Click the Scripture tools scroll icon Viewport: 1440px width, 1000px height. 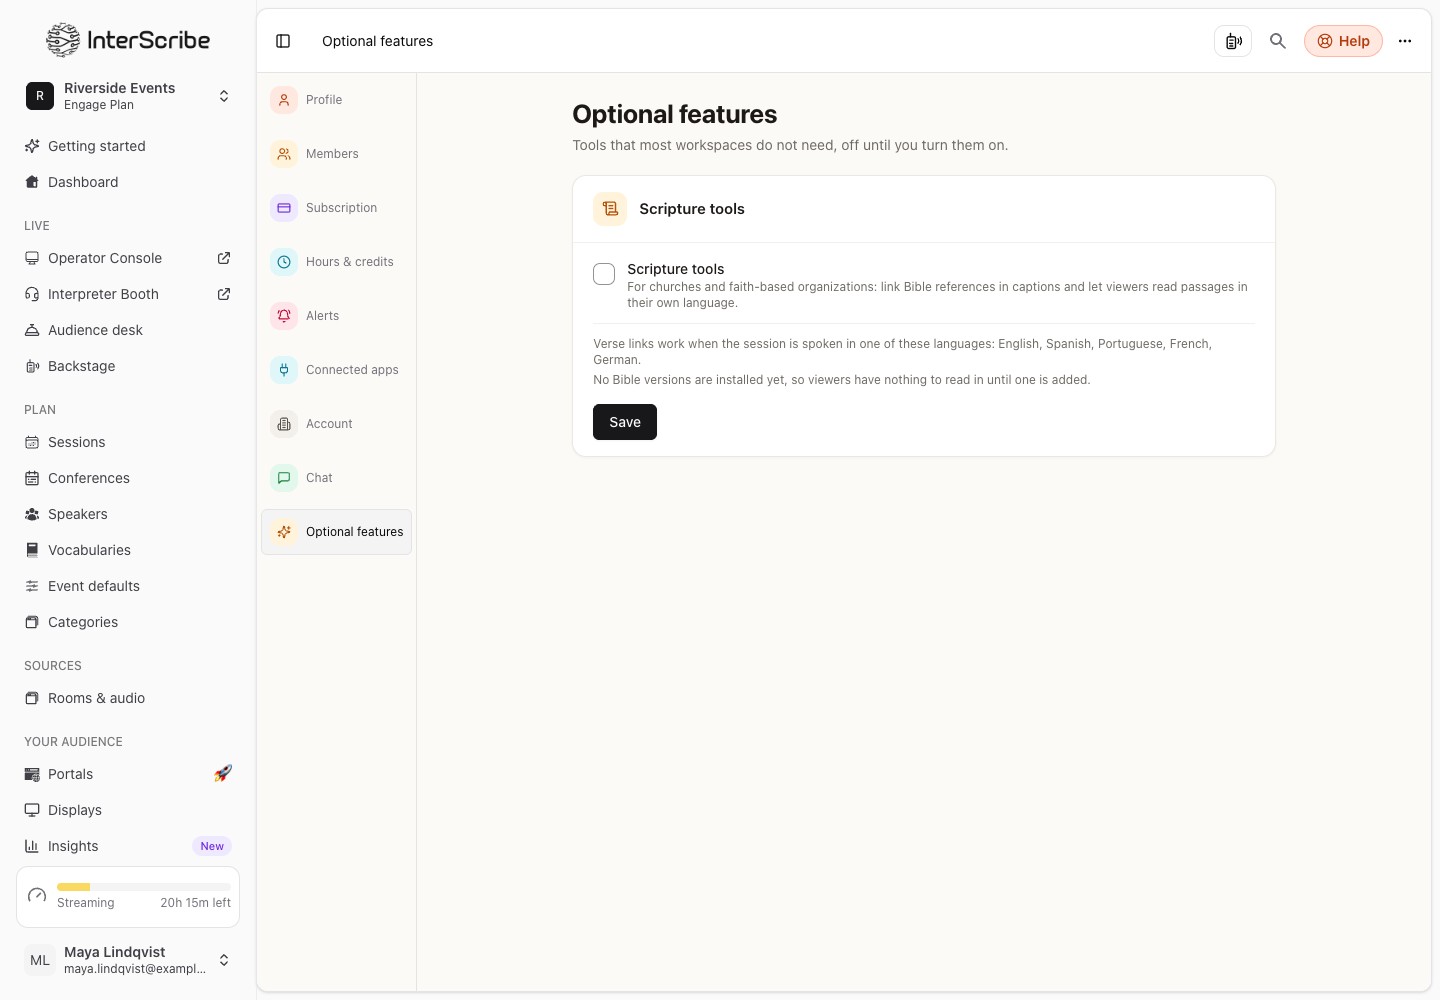point(610,209)
